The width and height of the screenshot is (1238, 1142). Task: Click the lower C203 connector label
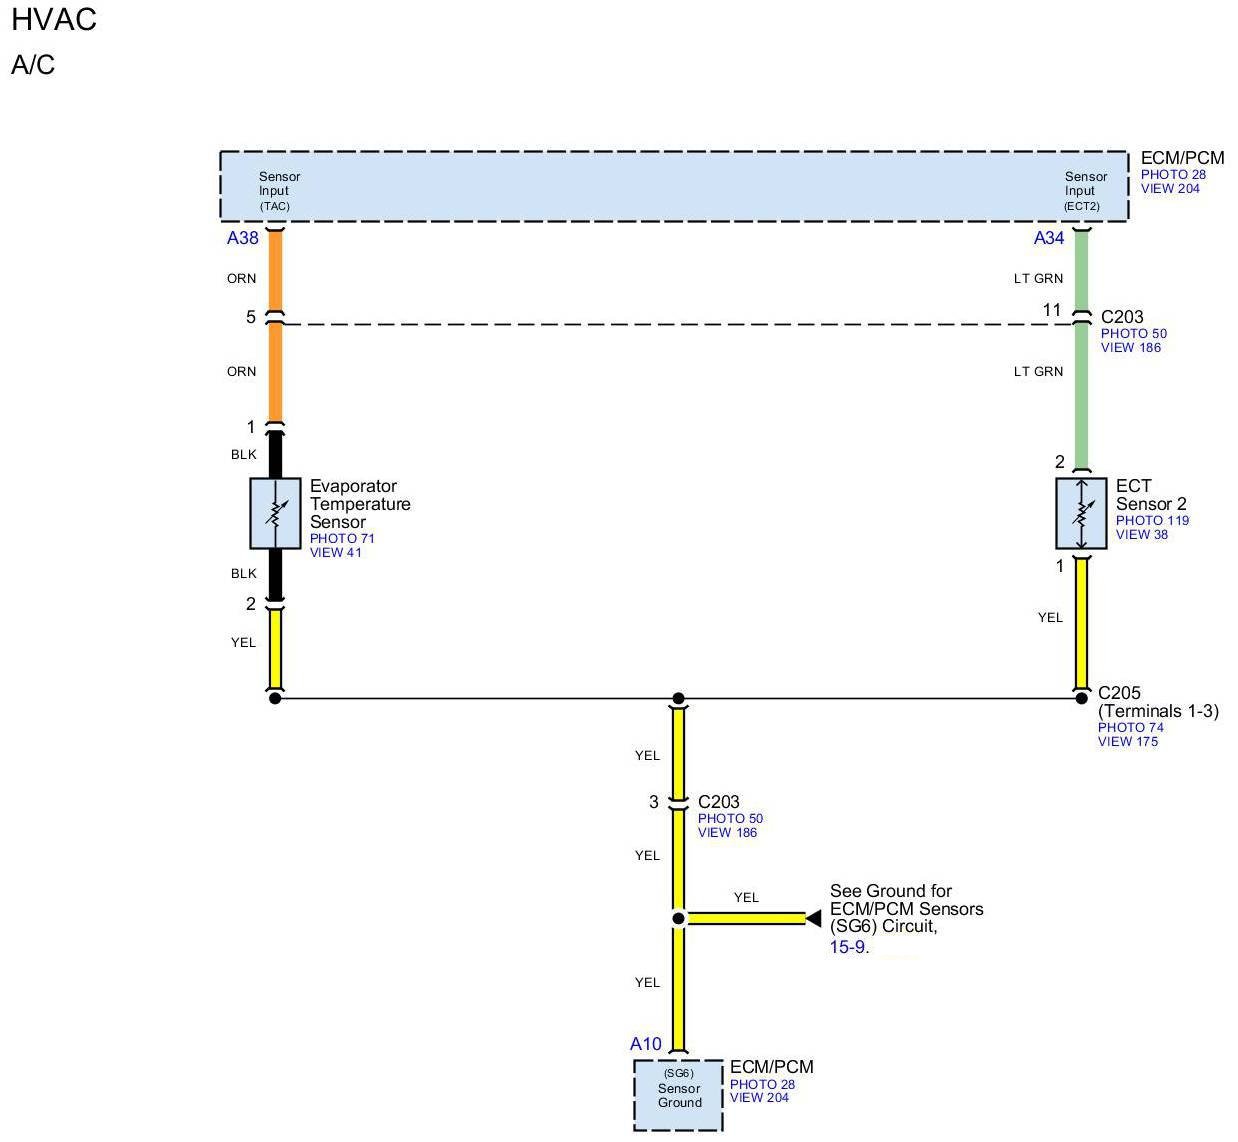tap(719, 802)
